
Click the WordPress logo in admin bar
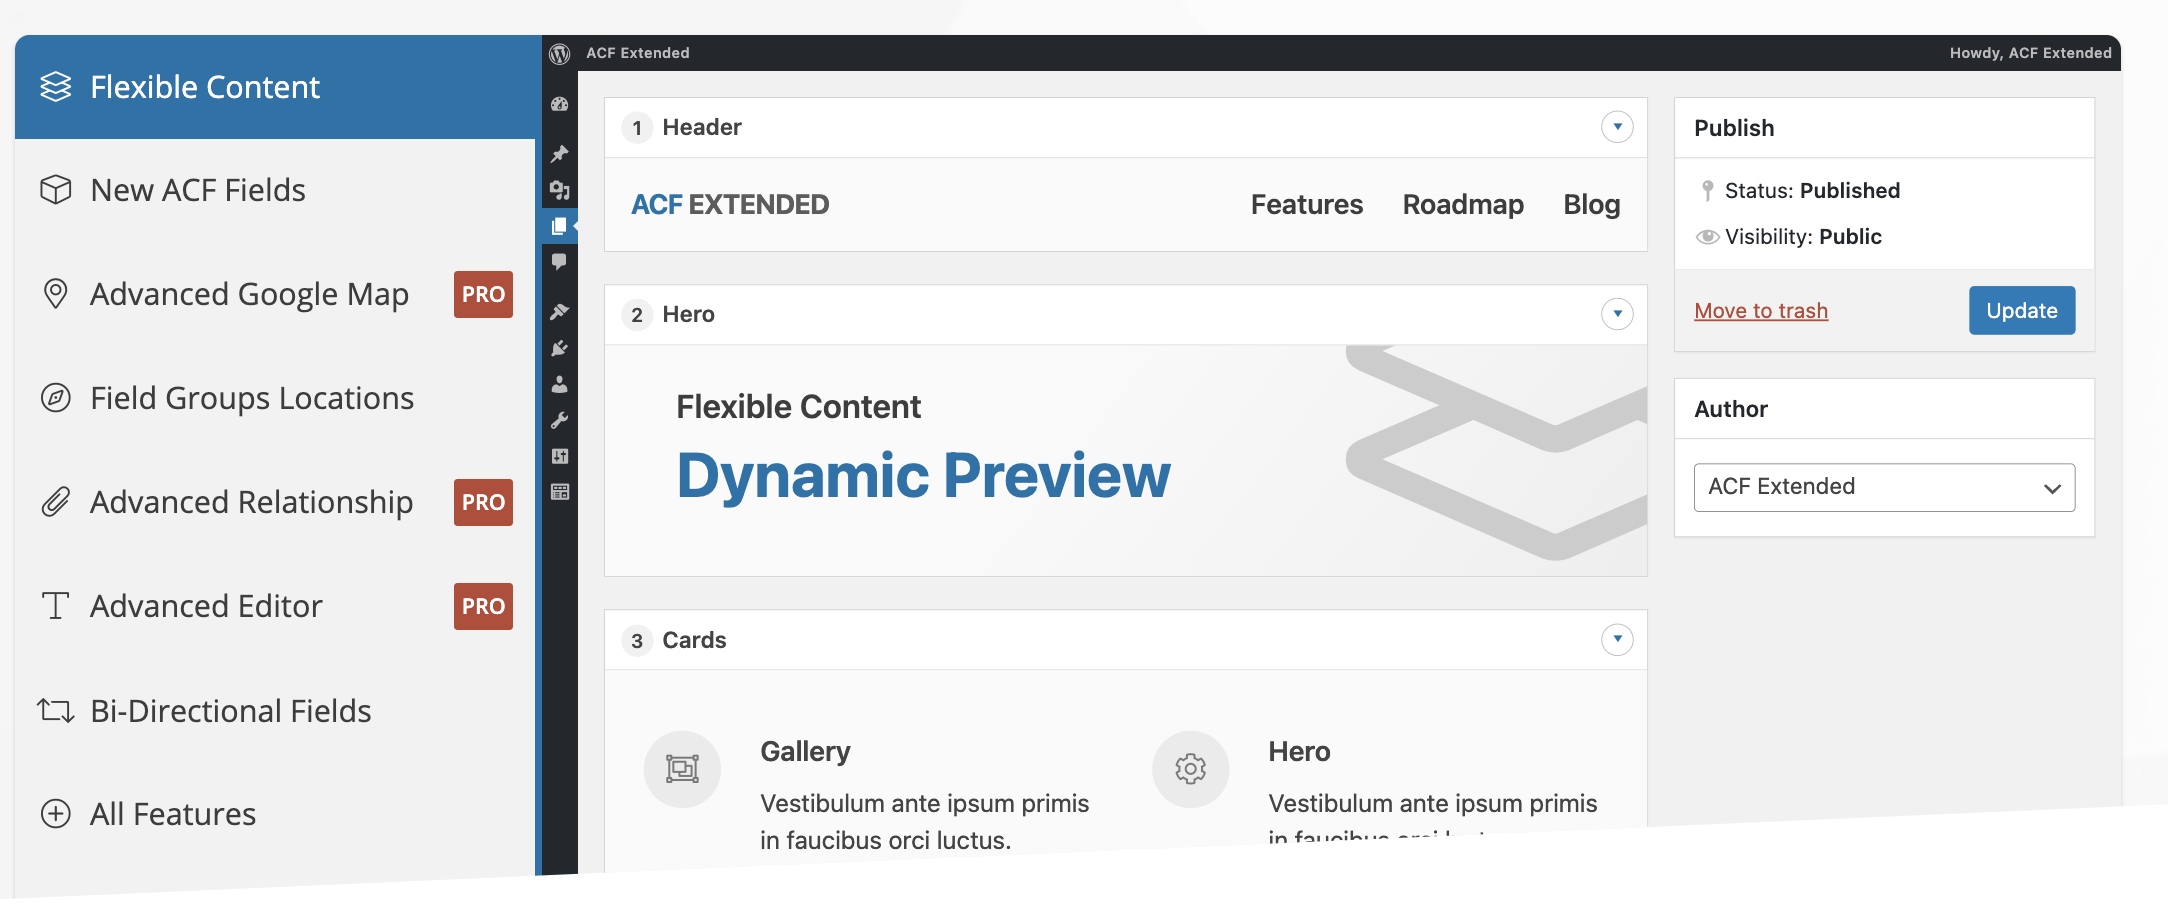click(560, 54)
